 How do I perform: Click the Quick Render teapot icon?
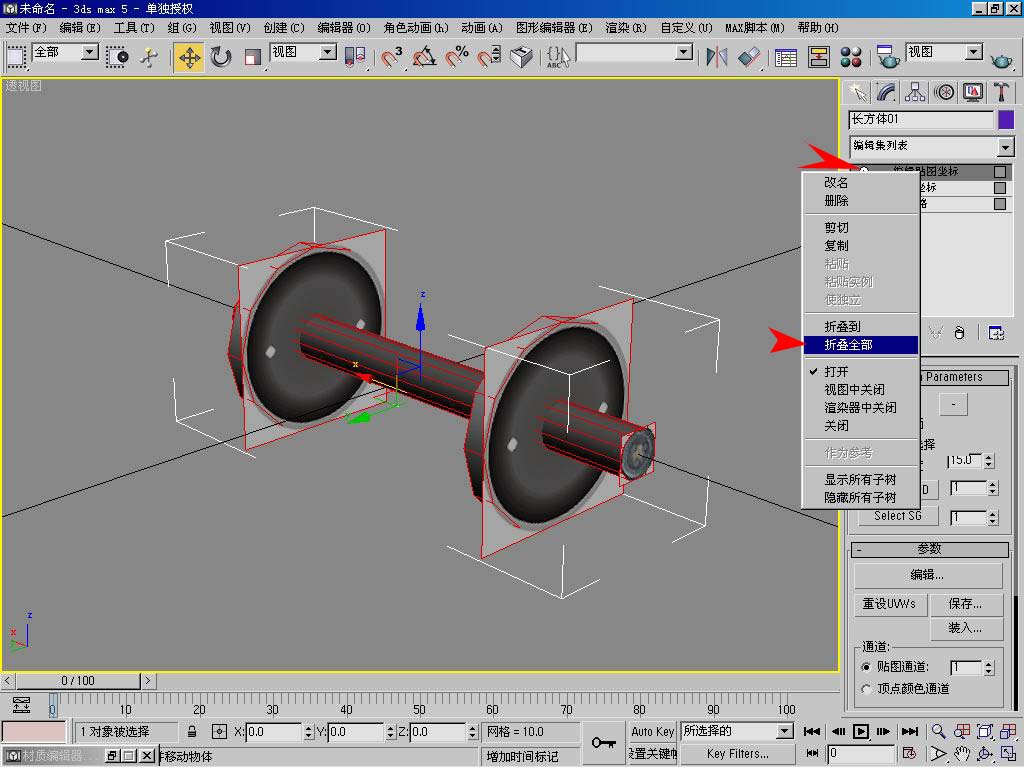coord(1001,60)
